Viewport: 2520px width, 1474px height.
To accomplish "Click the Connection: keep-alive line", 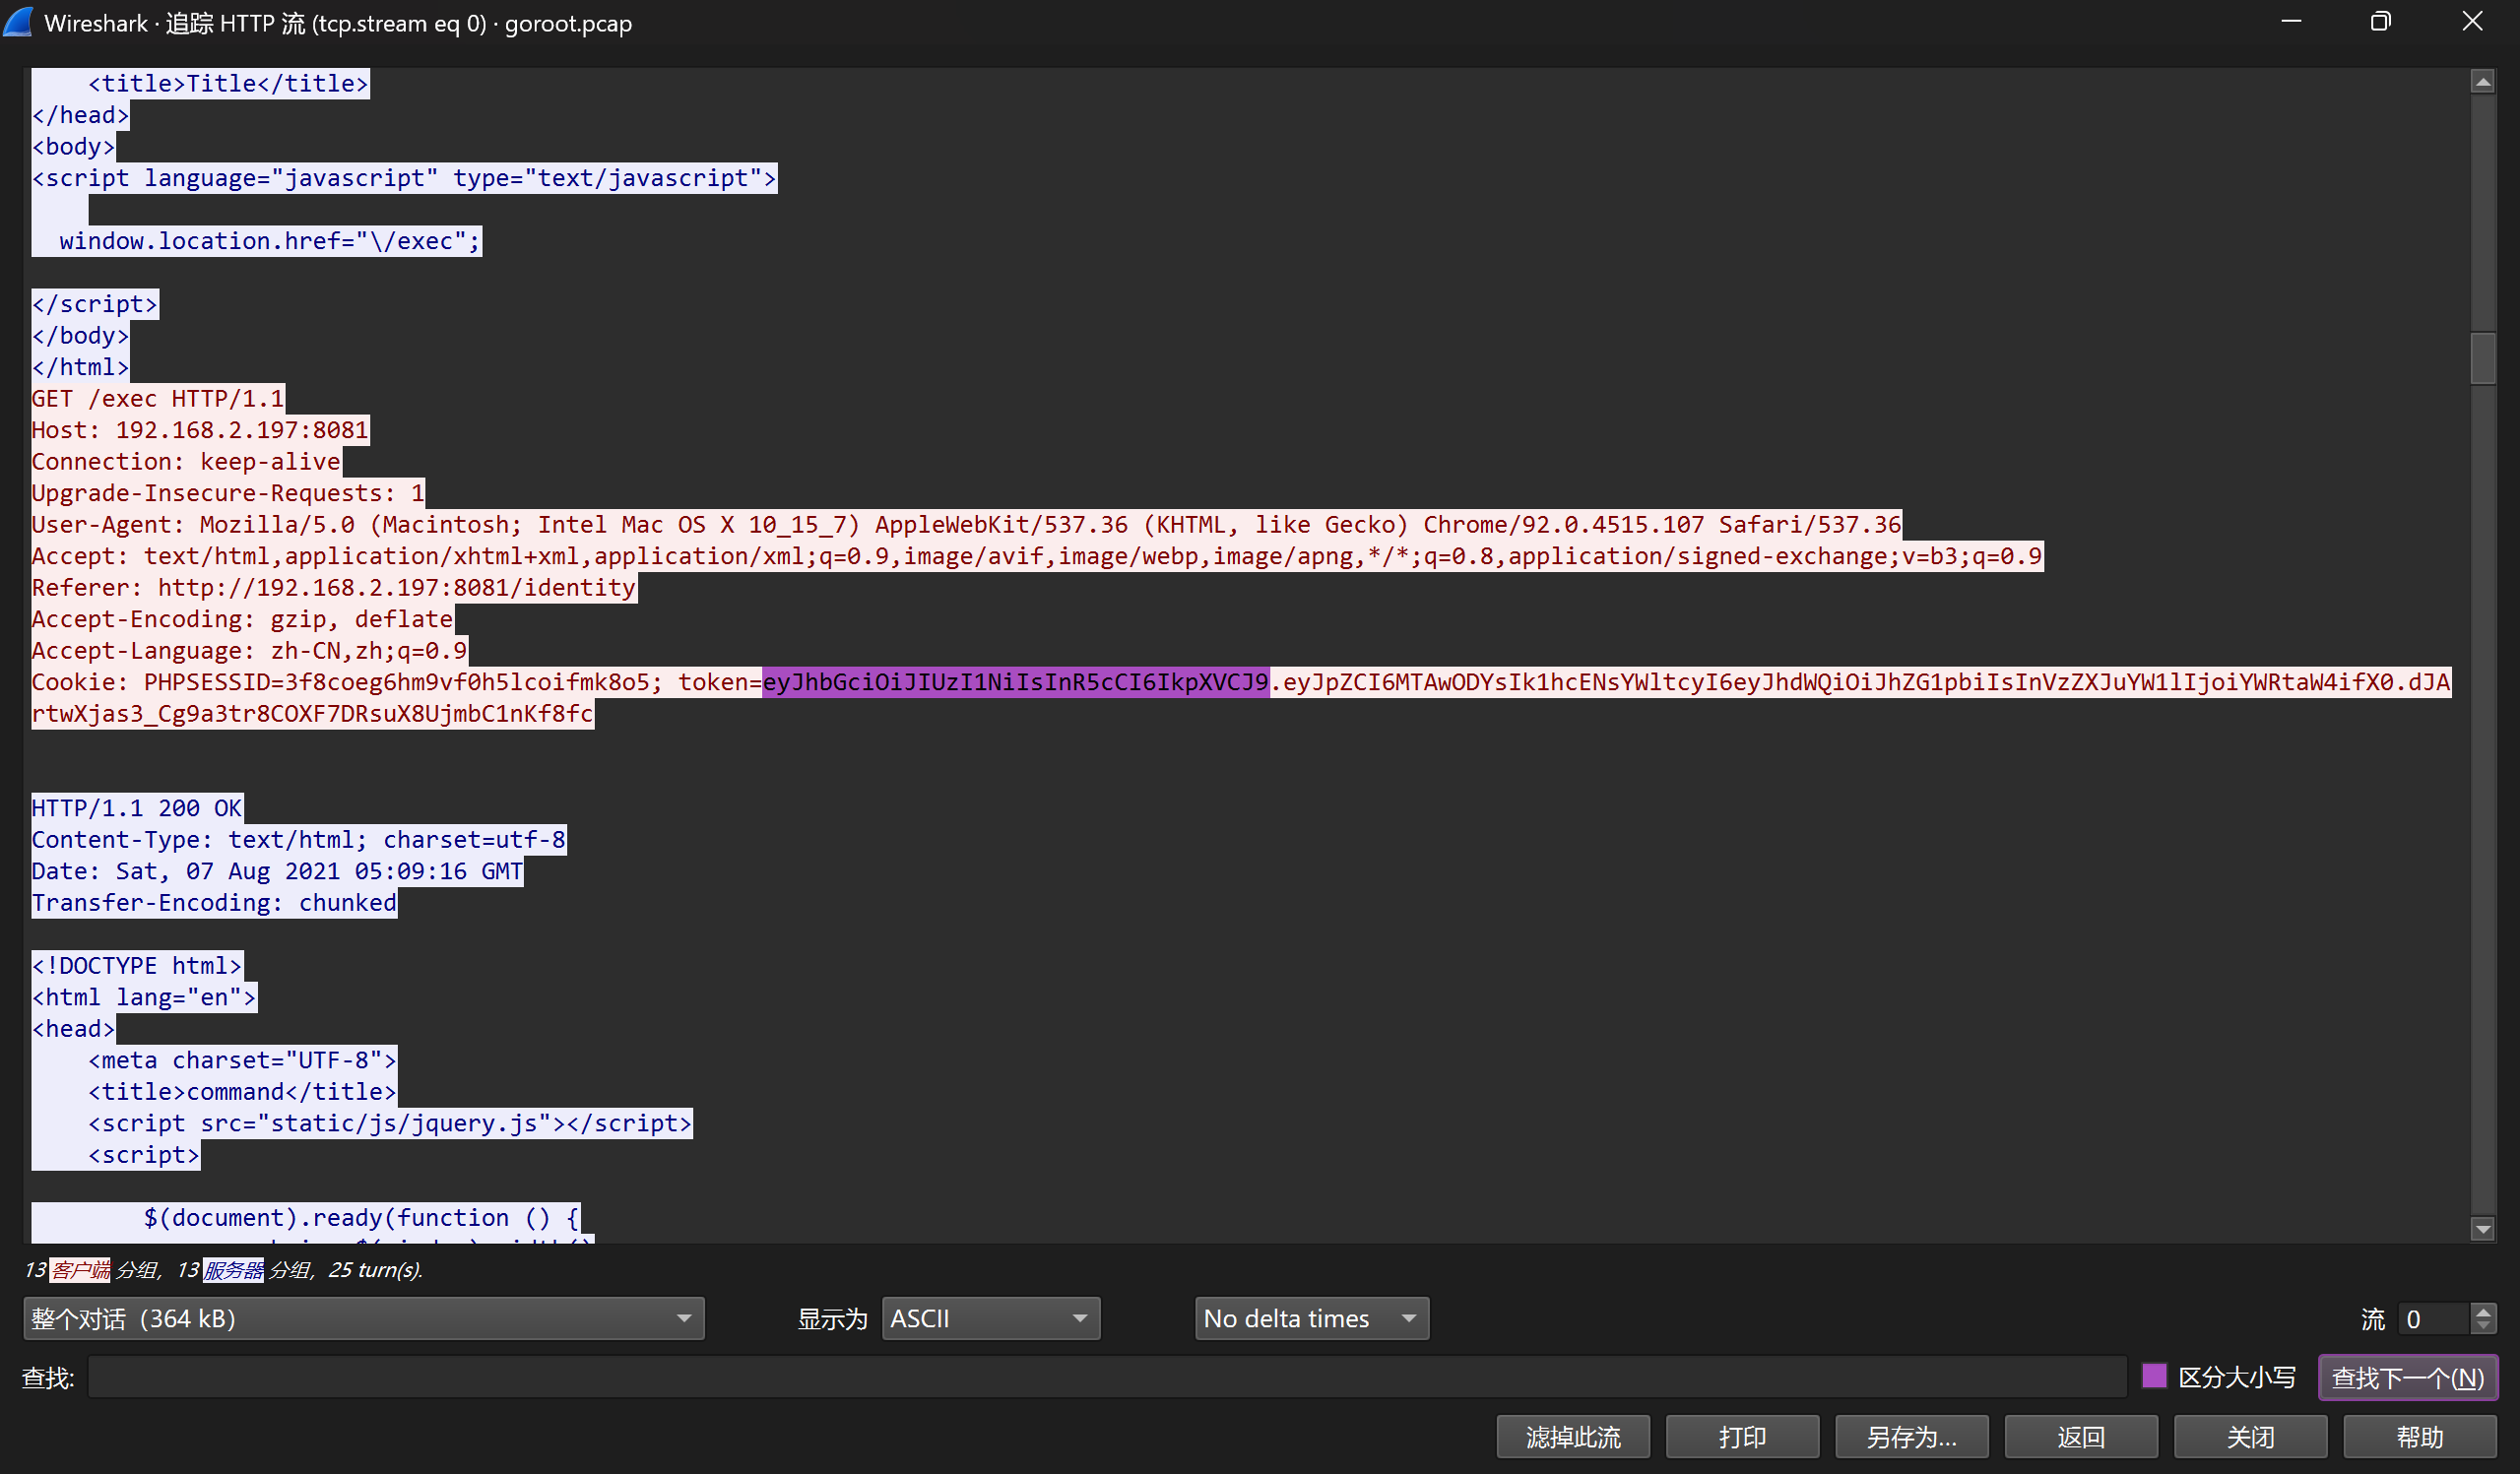I will pos(186,461).
